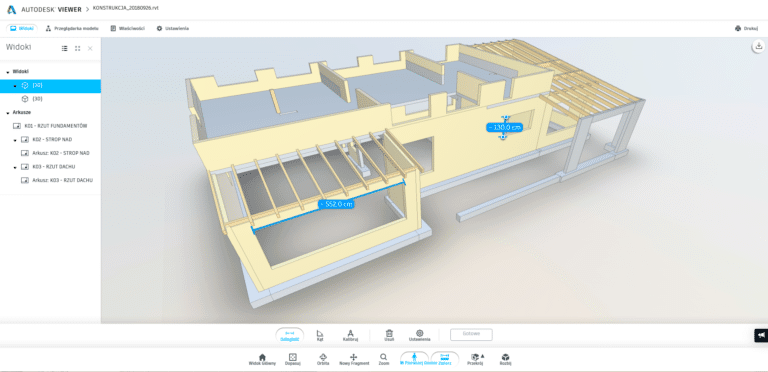768x372 pixels.
Task: Activate the Dopasuj fit-to-view tool
Action: tap(293, 359)
